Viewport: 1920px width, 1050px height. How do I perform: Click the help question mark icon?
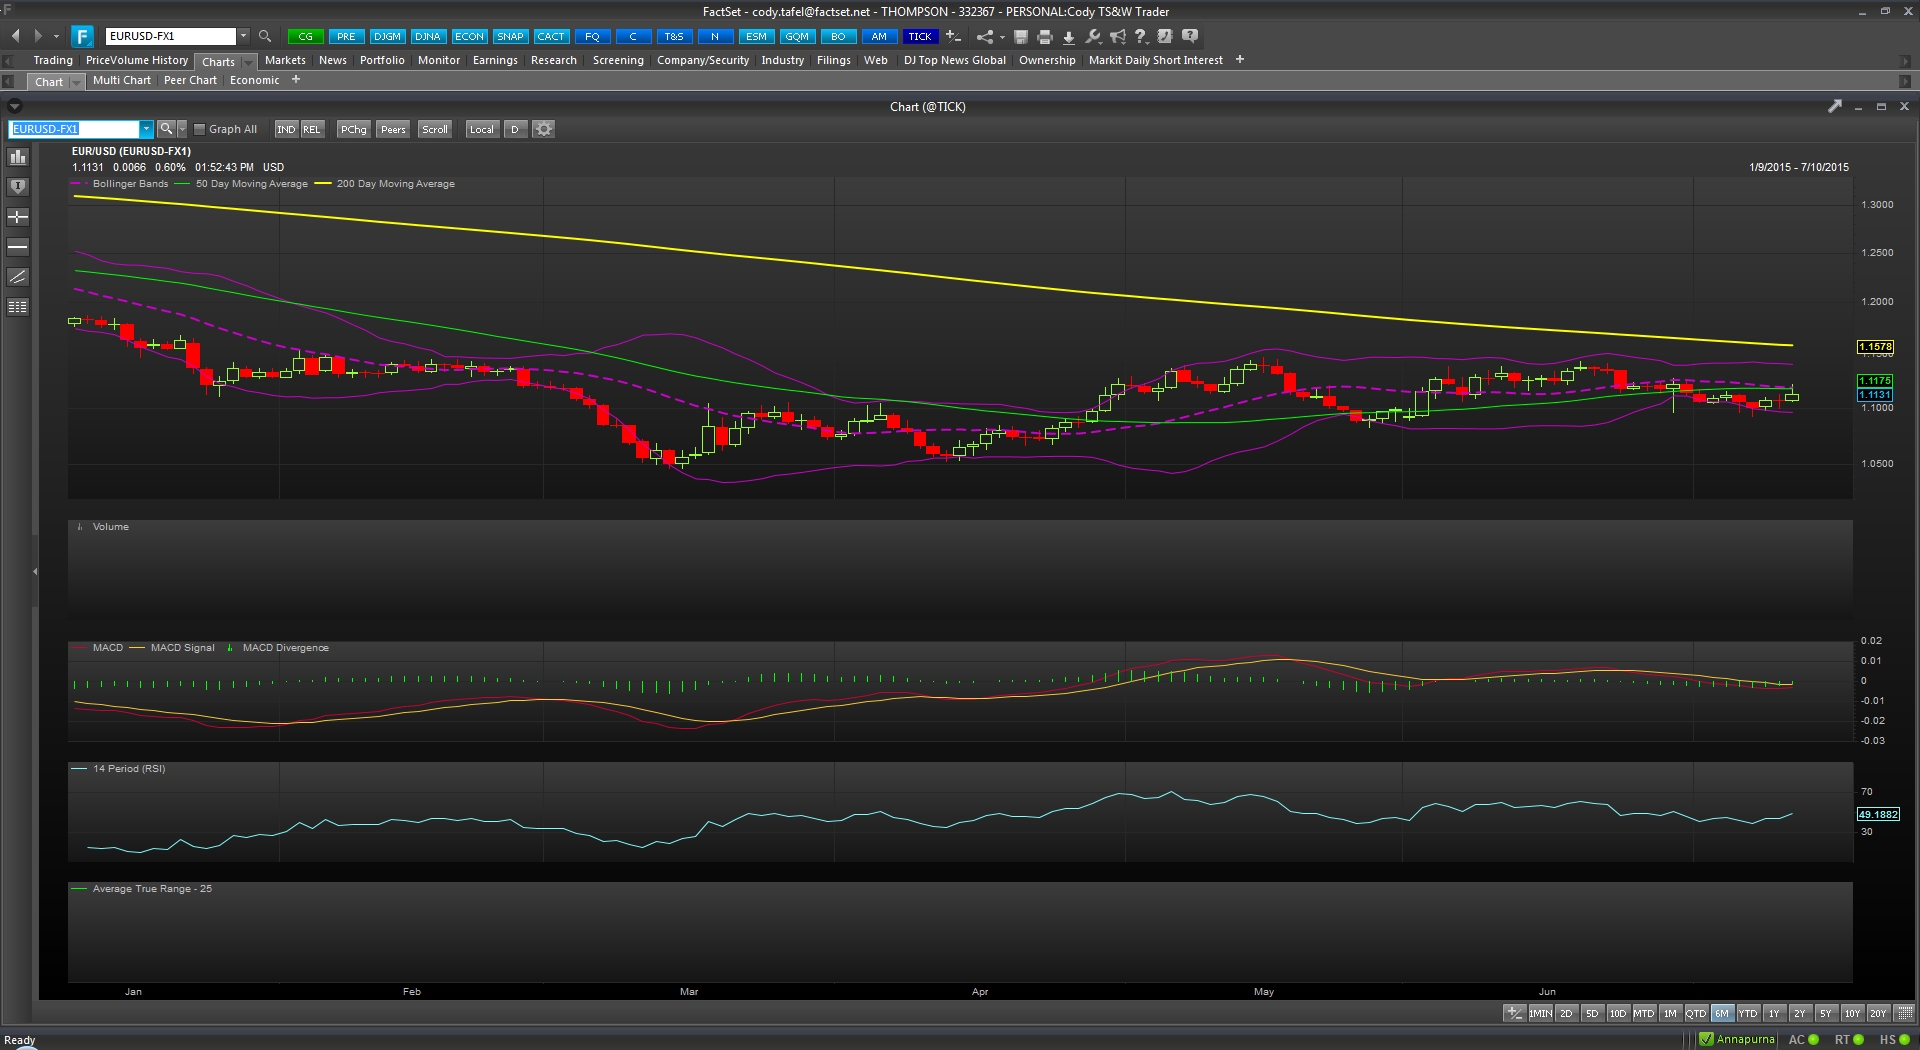(1141, 36)
